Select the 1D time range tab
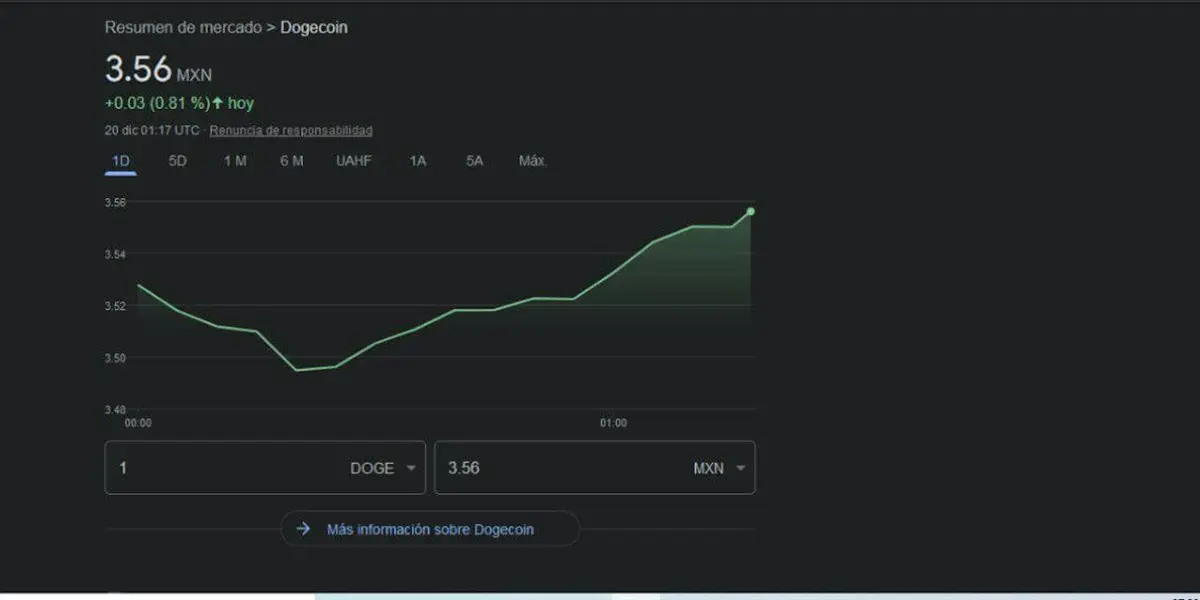 tap(120, 161)
